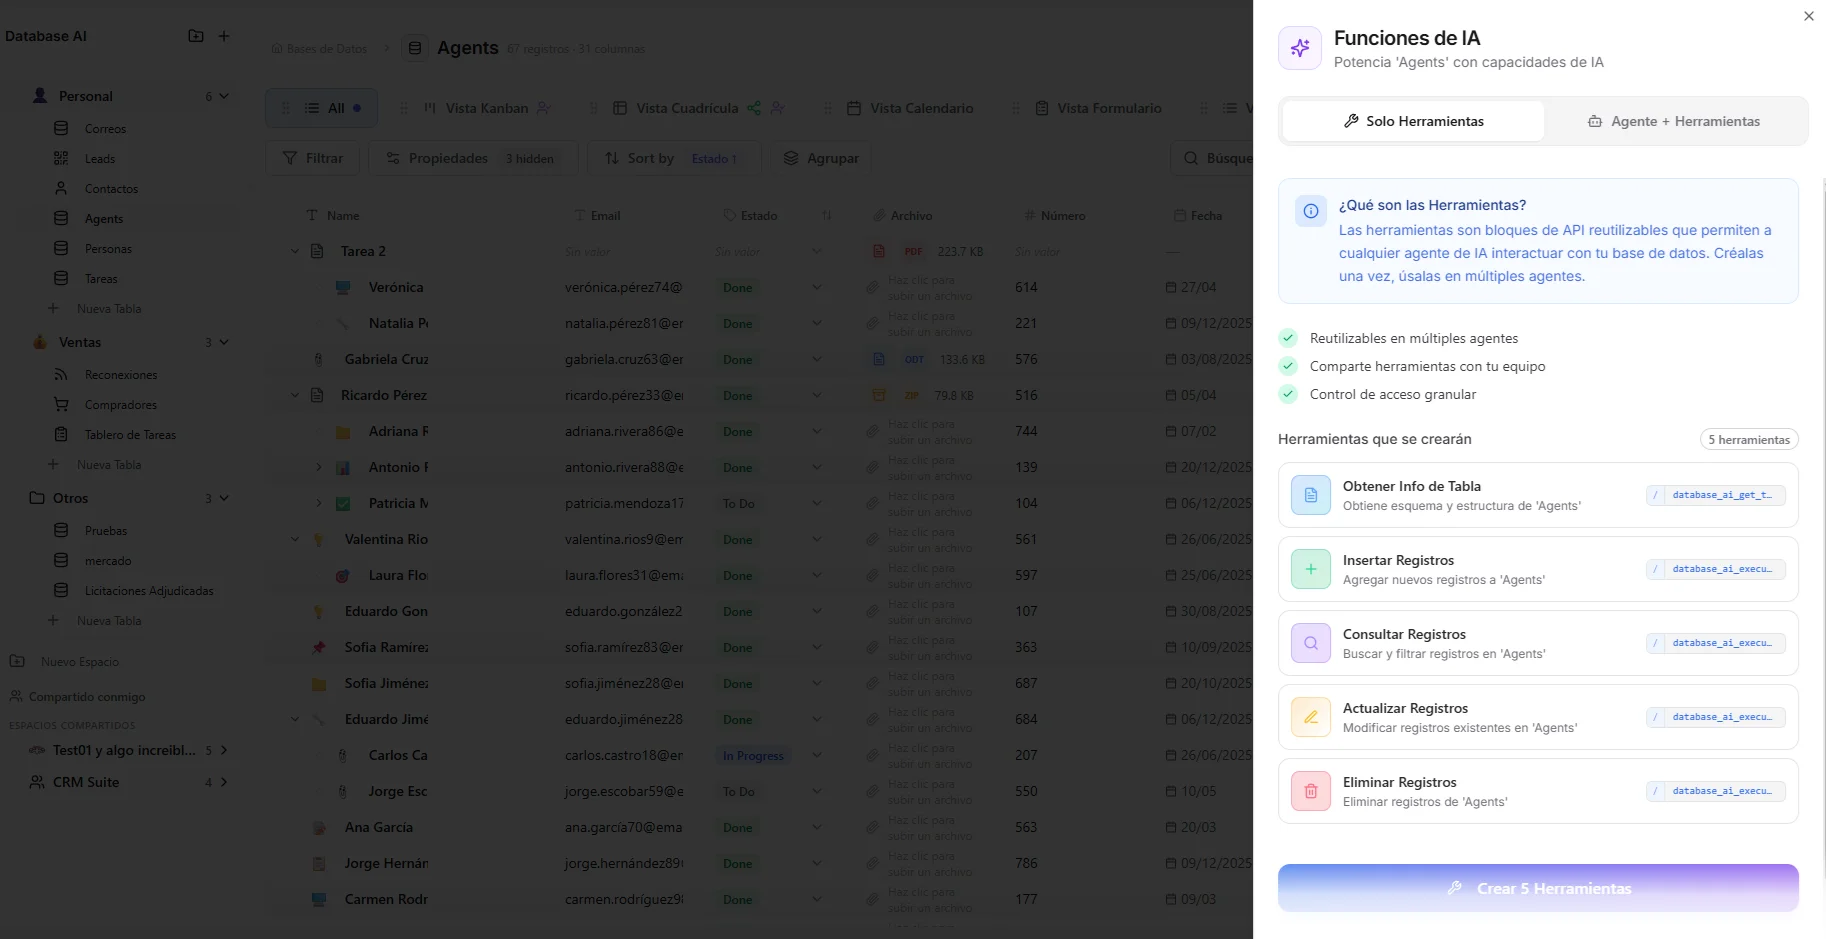Viewport: 1826px width, 939px height.
Task: Click the ODT file 133.6 KB
Action: pos(930,360)
